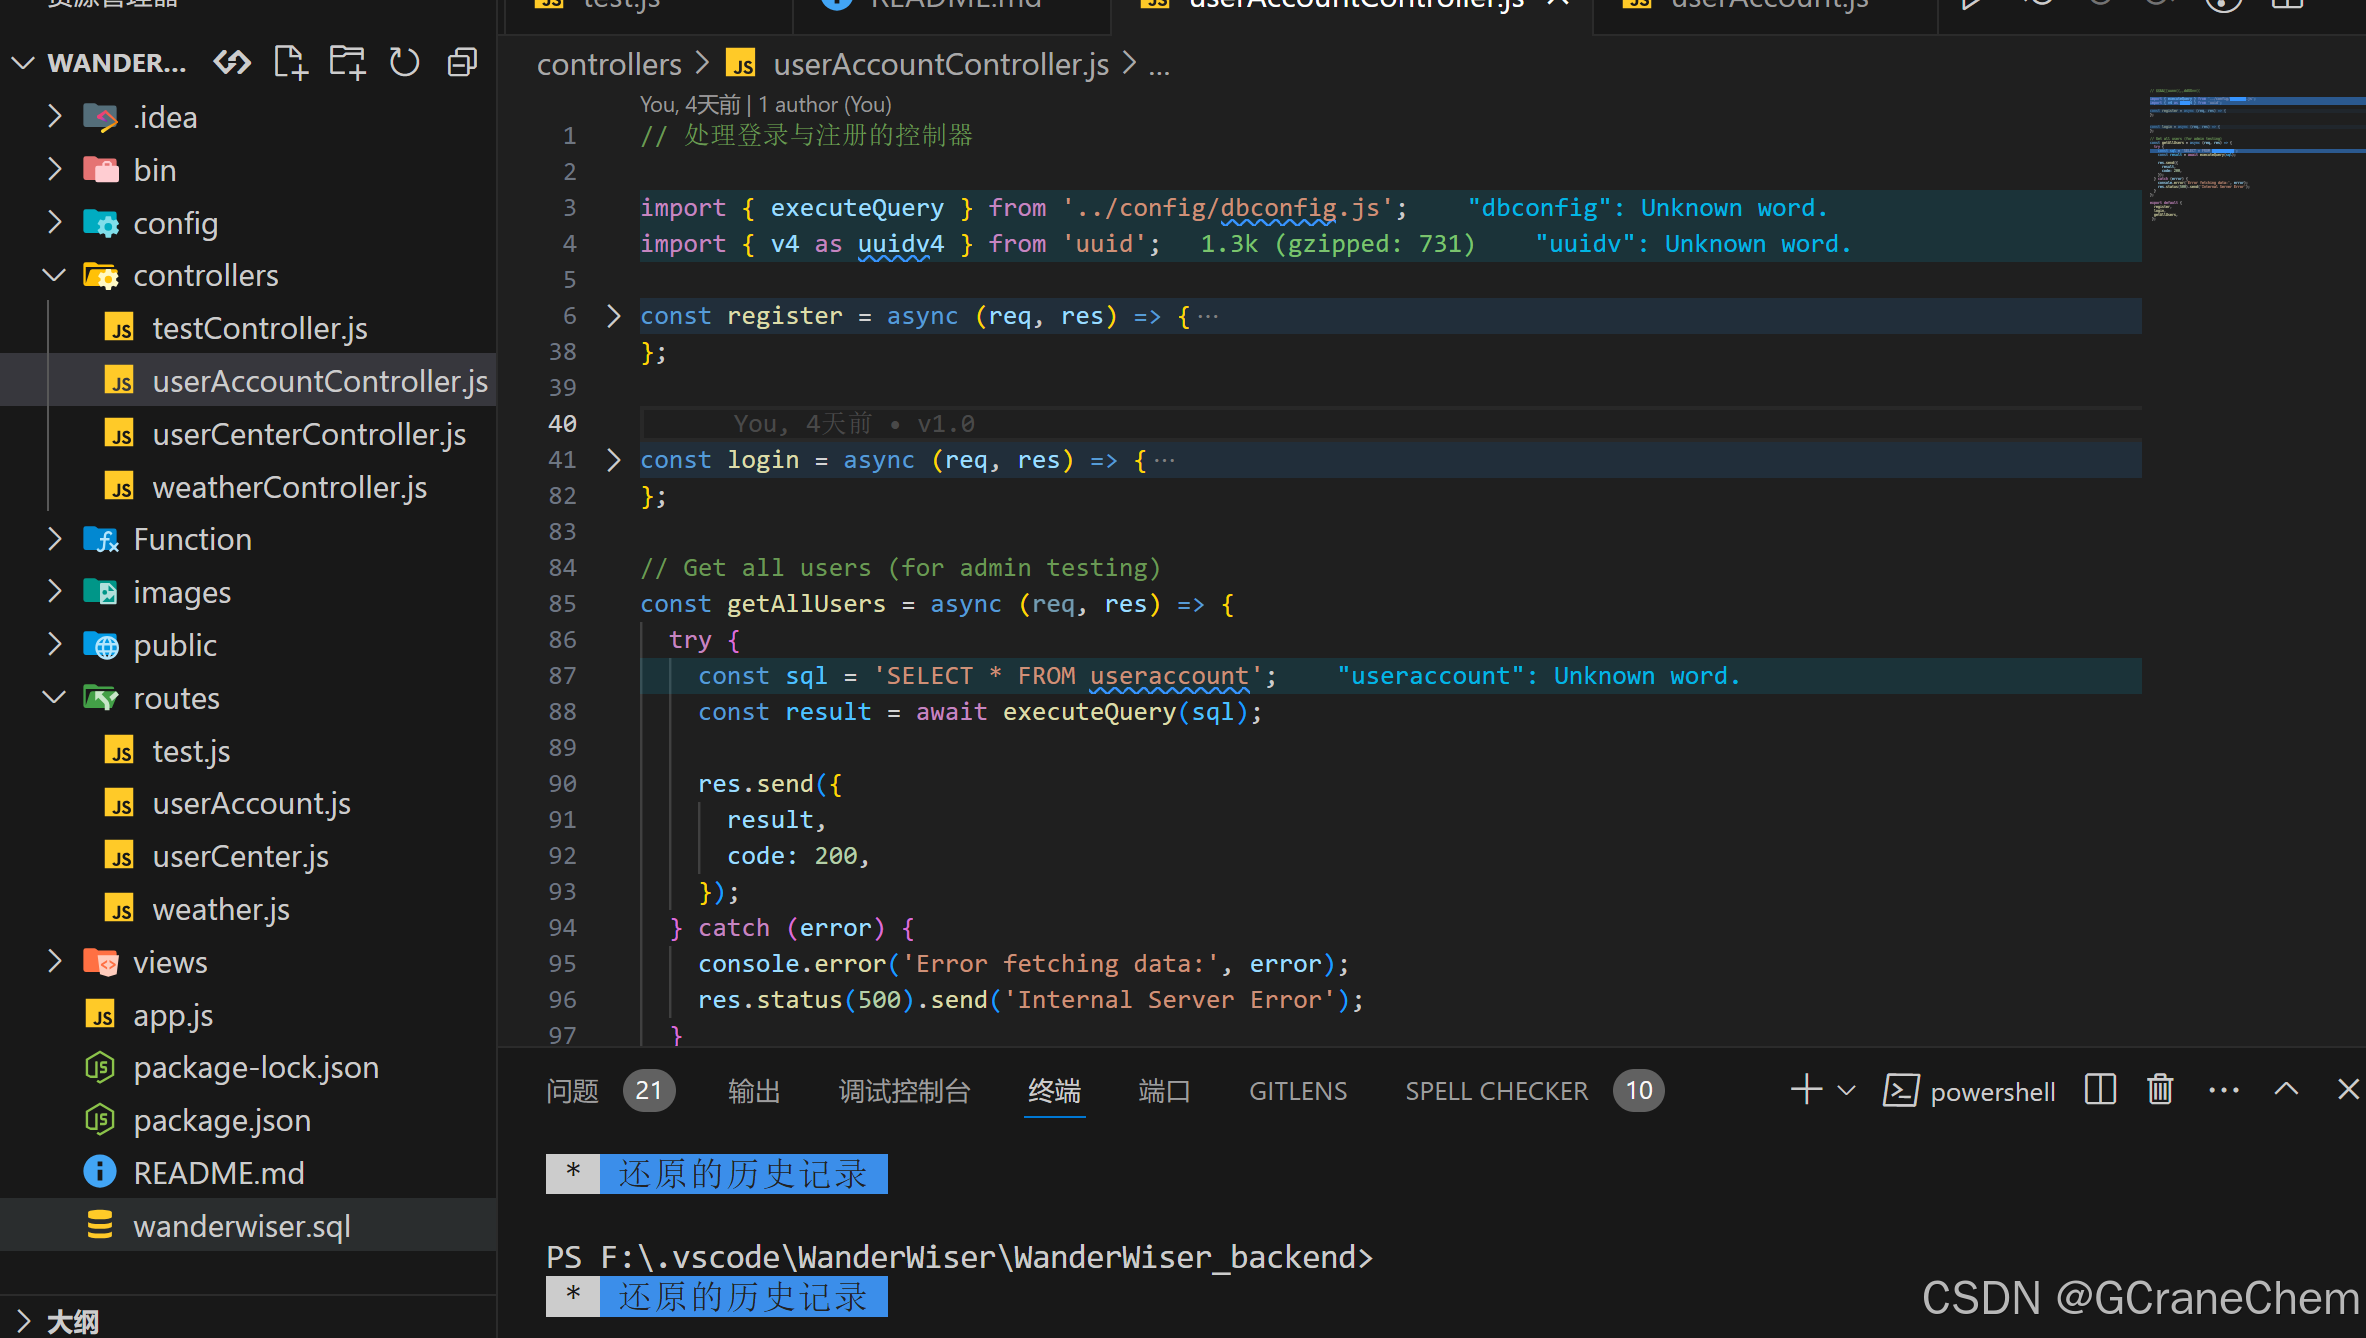Click controllers in the breadcrumb path
Image resolution: width=2366 pixels, height=1338 pixels.
[x=608, y=65]
